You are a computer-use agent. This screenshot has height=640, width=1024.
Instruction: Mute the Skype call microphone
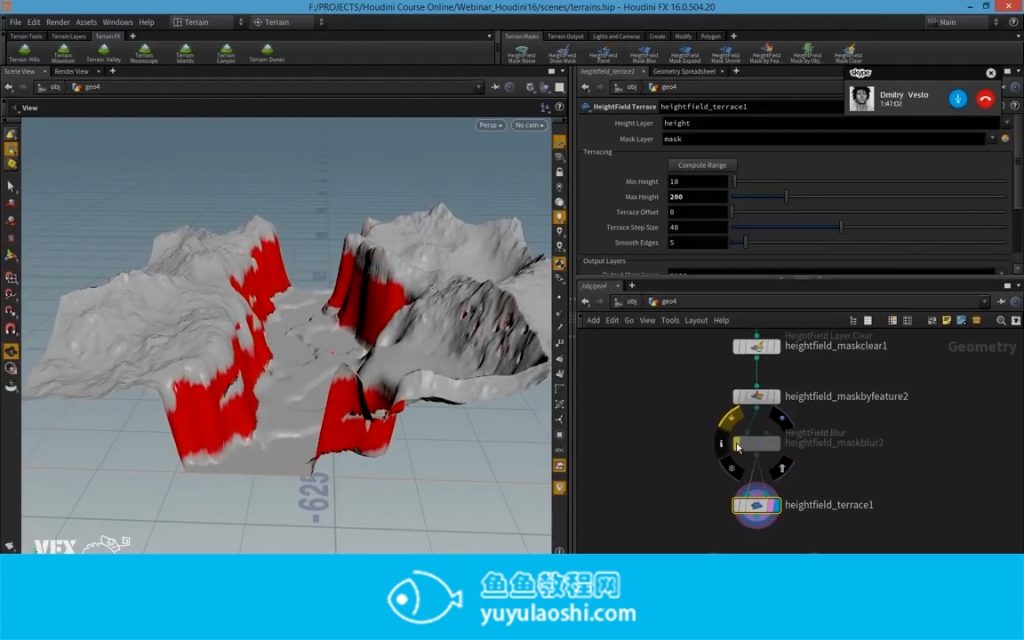[x=957, y=99]
